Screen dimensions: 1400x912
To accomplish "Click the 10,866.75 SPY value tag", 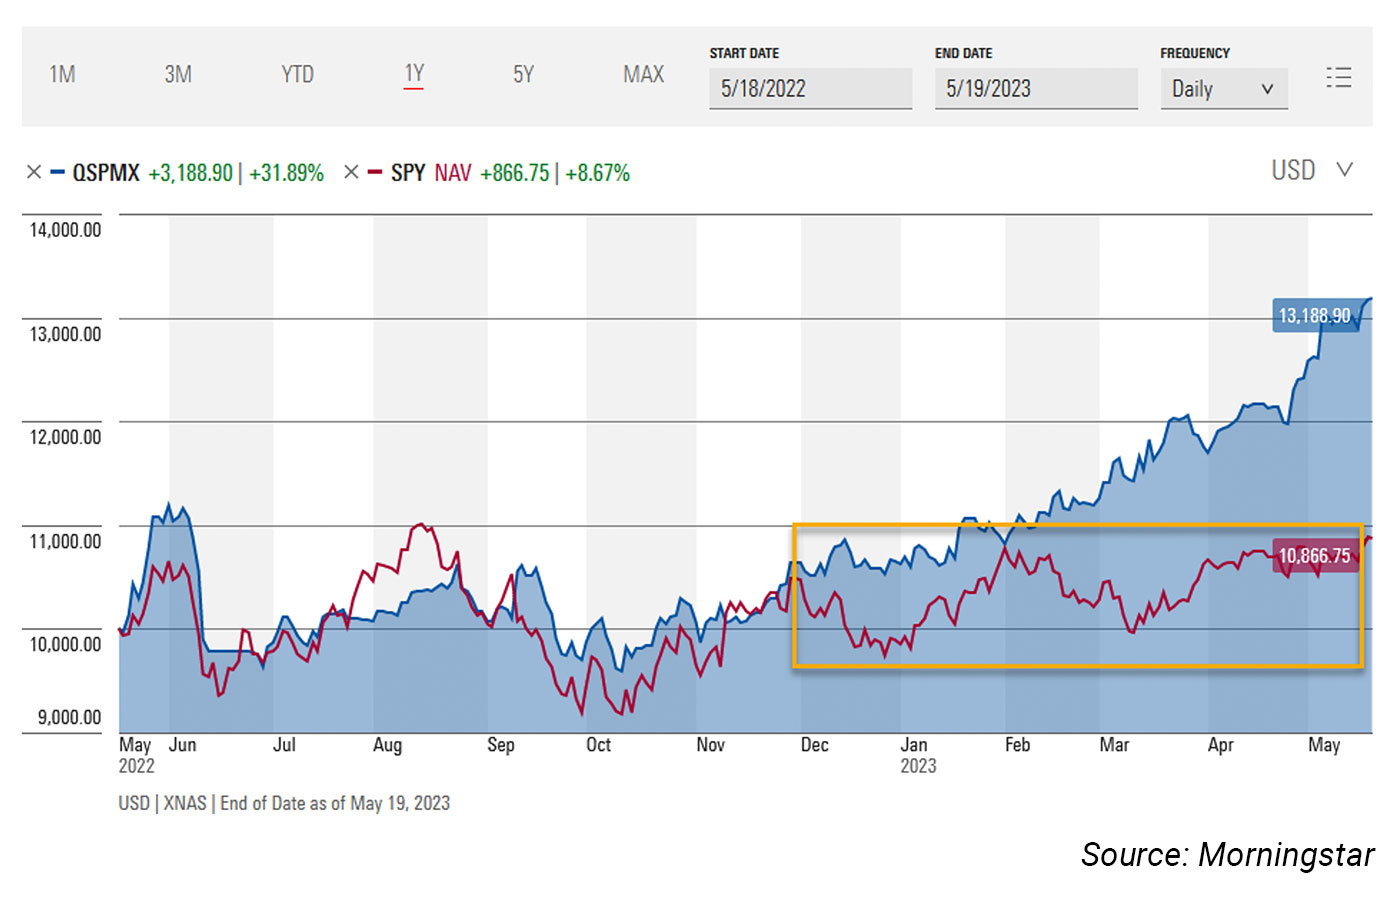I will pyautogui.click(x=1314, y=556).
